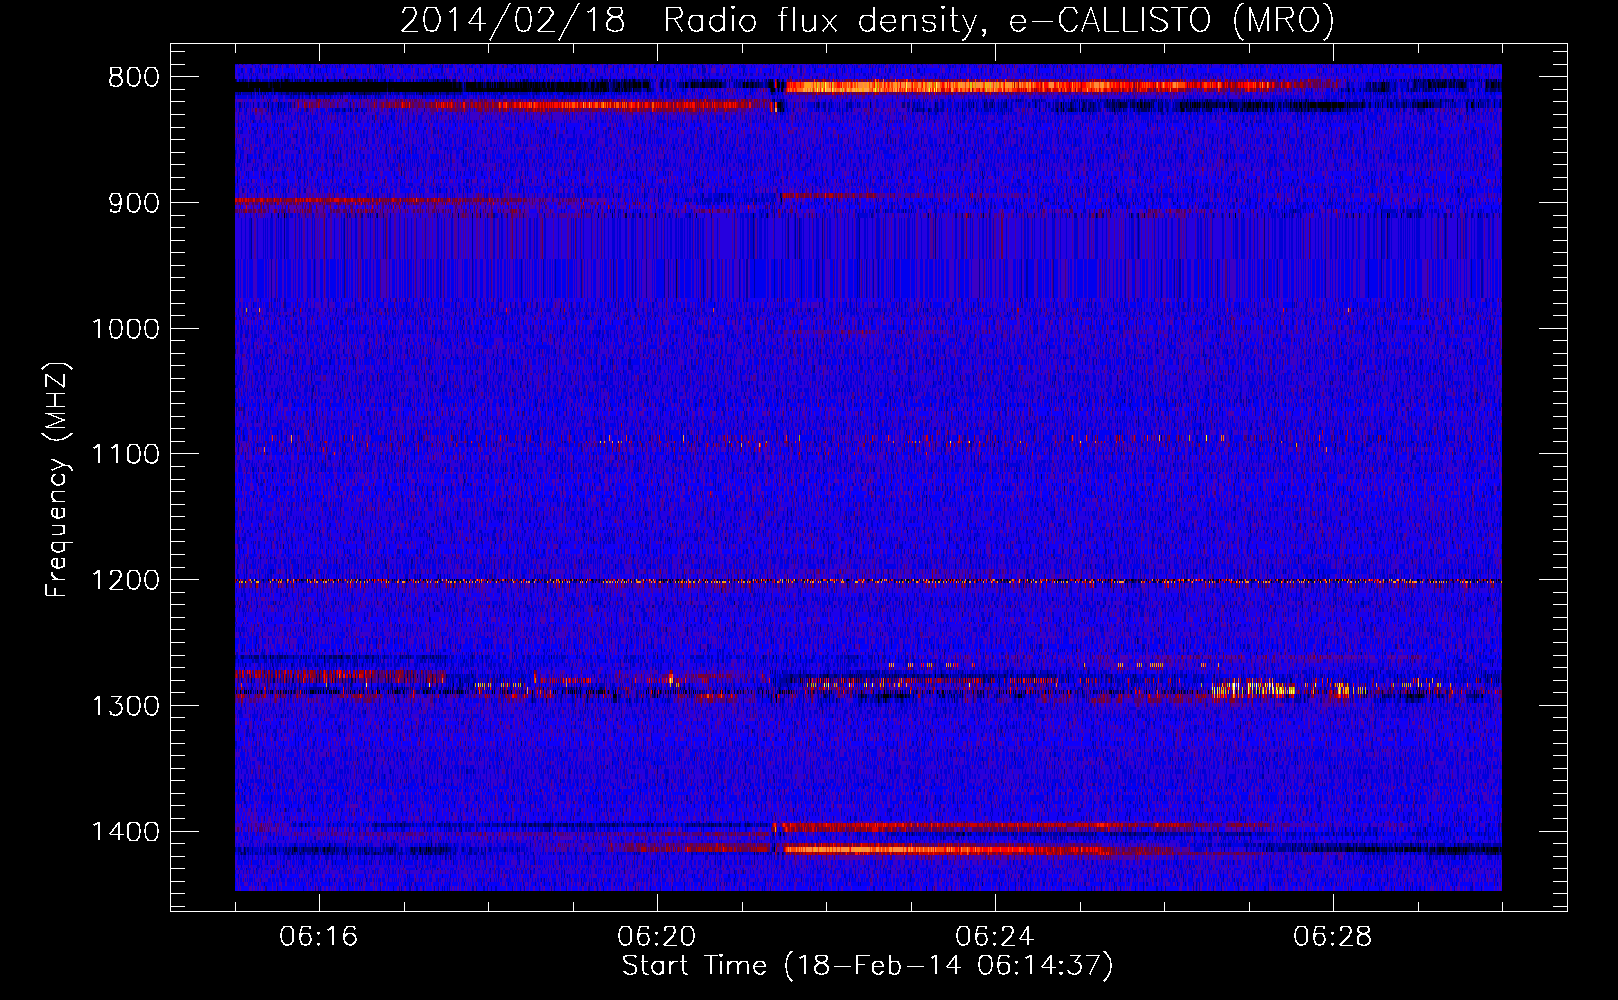
Task: Click the 900 frequency tick label
Action: tap(133, 203)
